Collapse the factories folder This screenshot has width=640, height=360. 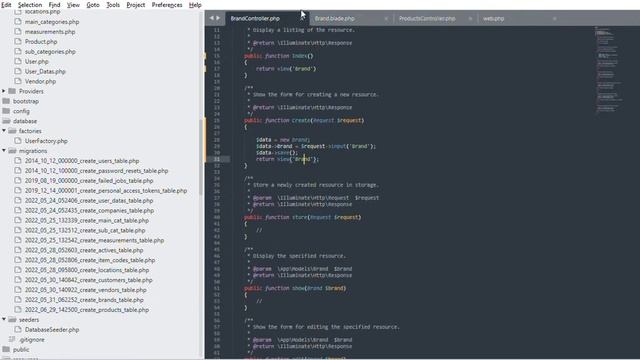[4, 131]
